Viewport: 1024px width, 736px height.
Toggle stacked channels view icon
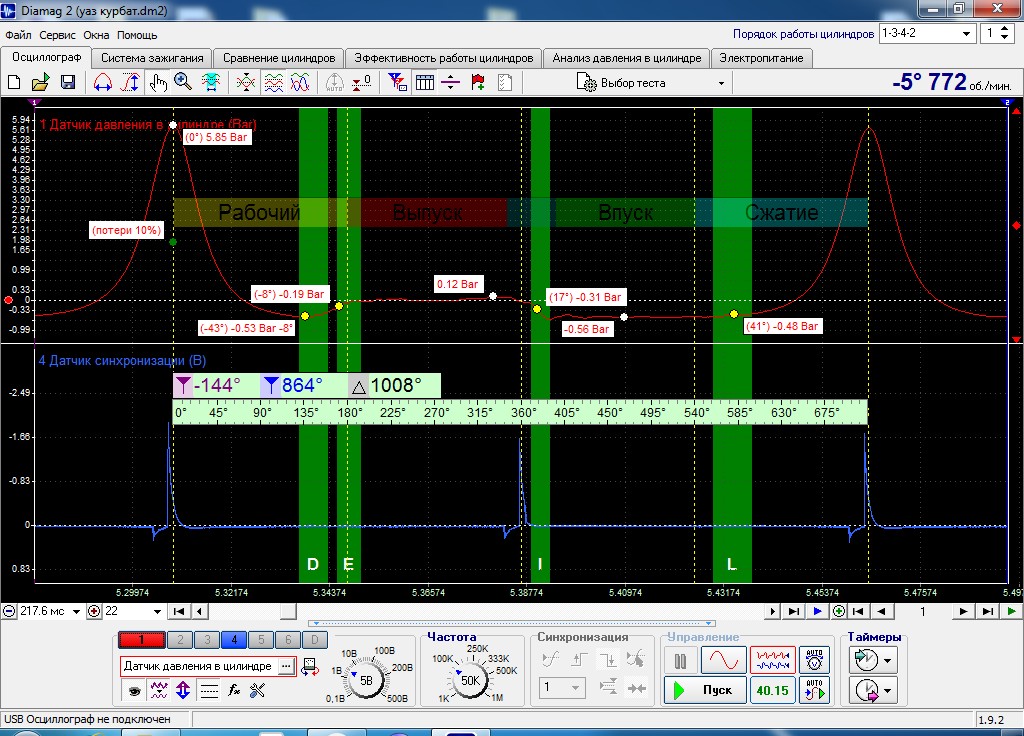[x=273, y=82]
